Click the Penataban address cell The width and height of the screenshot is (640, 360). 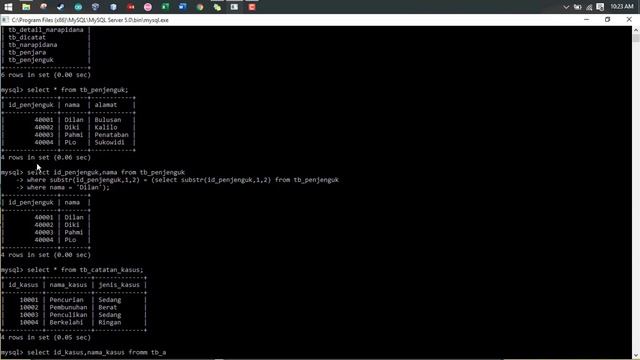[x=111, y=135]
